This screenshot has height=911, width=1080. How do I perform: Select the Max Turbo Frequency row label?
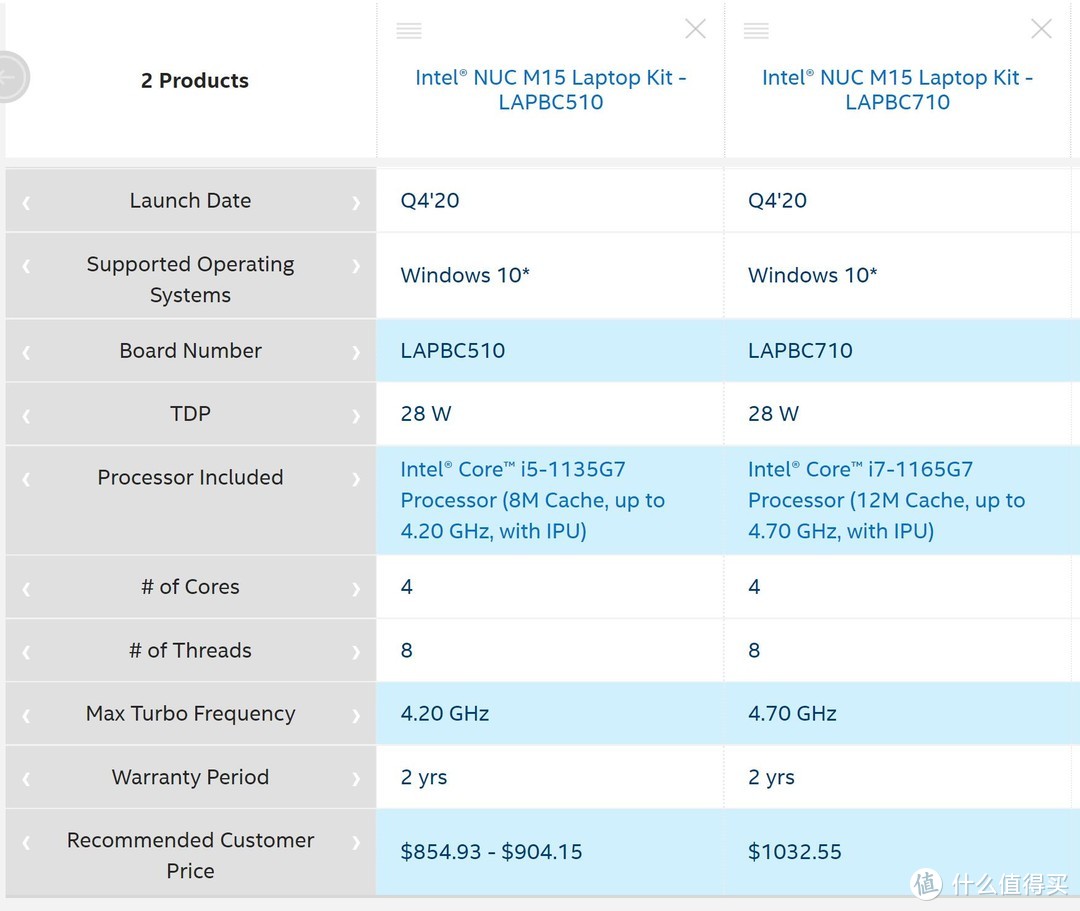(x=190, y=713)
